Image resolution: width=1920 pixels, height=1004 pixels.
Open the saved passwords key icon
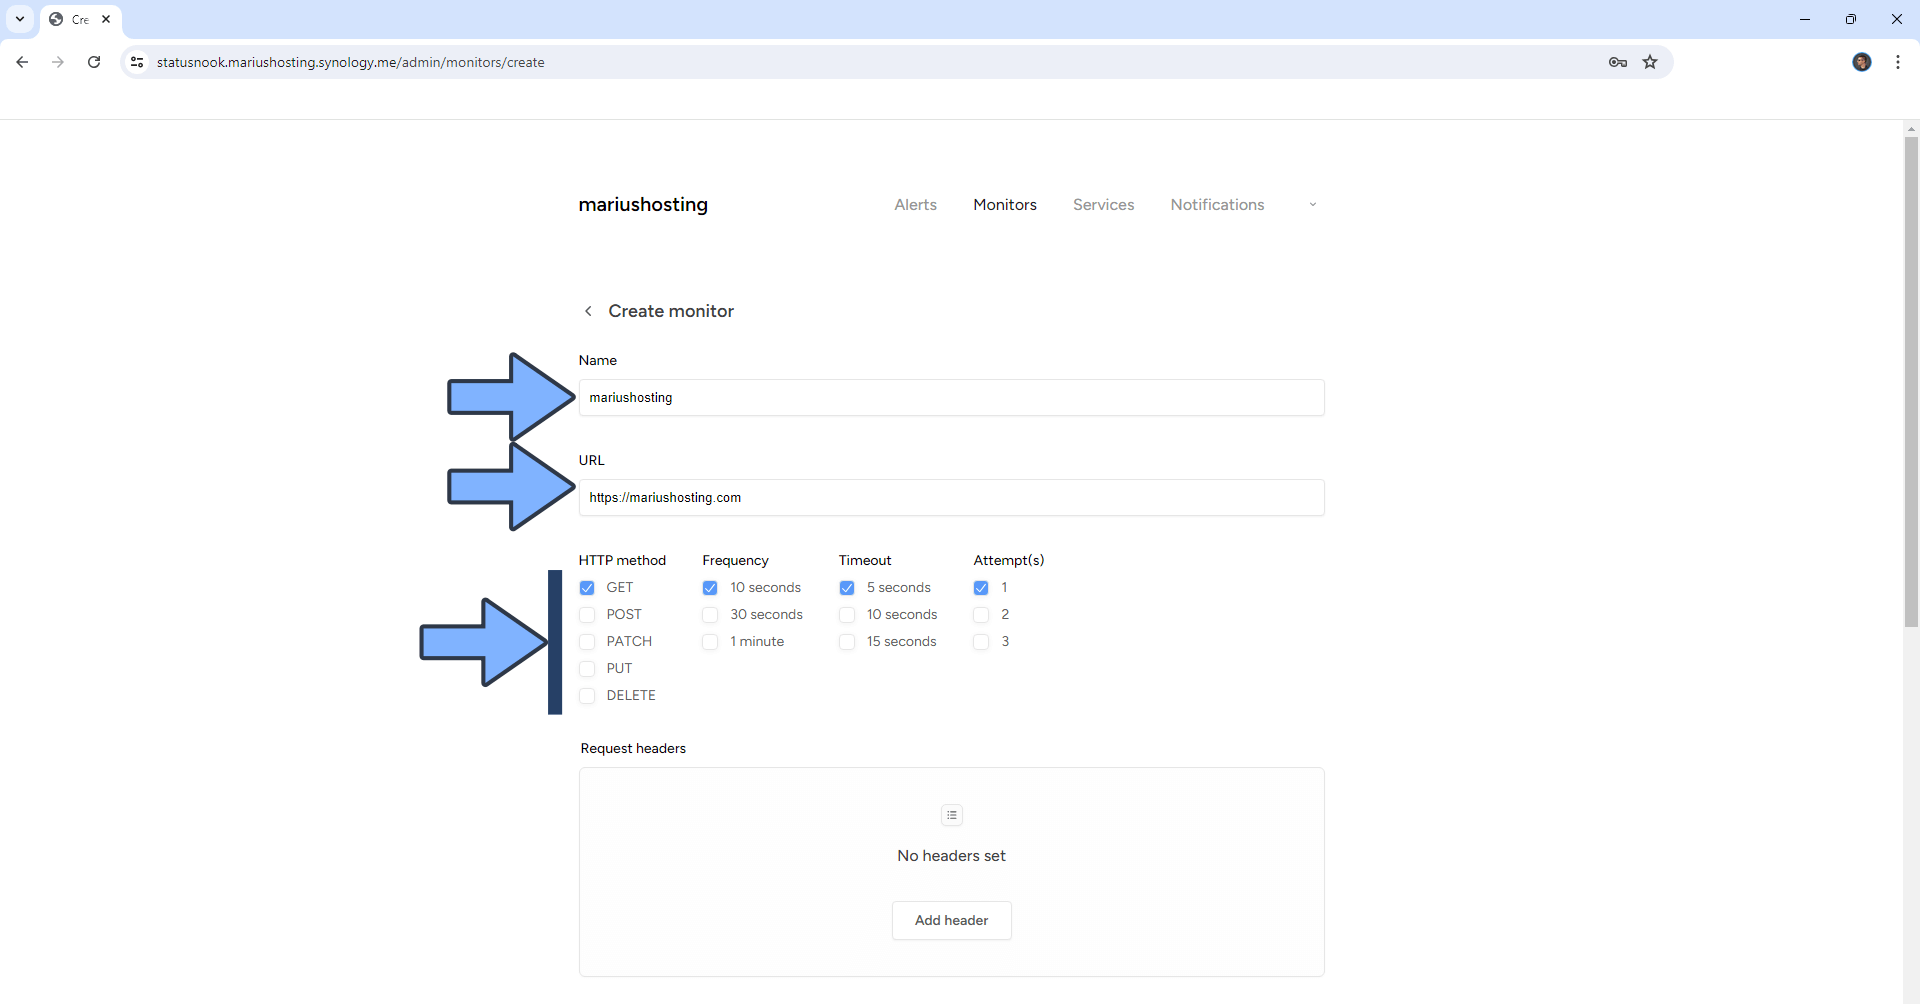1618,62
